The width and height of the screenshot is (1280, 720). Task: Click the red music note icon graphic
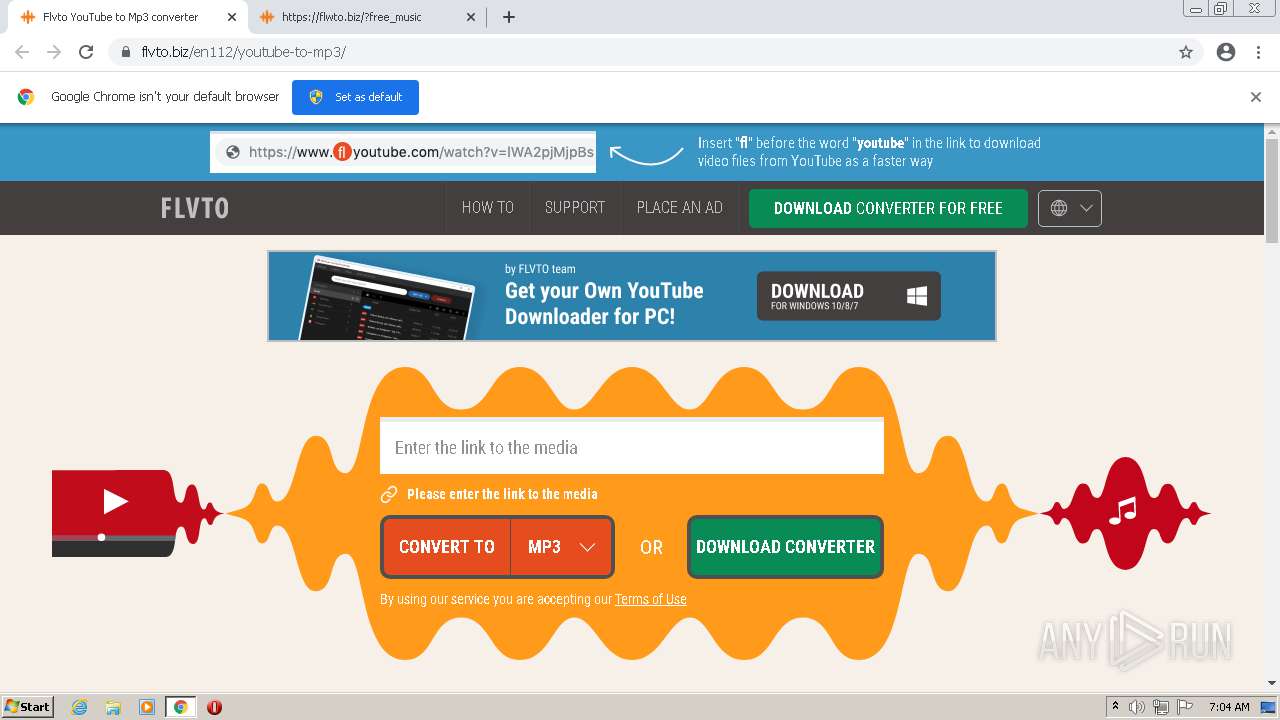pyautogui.click(x=1124, y=511)
